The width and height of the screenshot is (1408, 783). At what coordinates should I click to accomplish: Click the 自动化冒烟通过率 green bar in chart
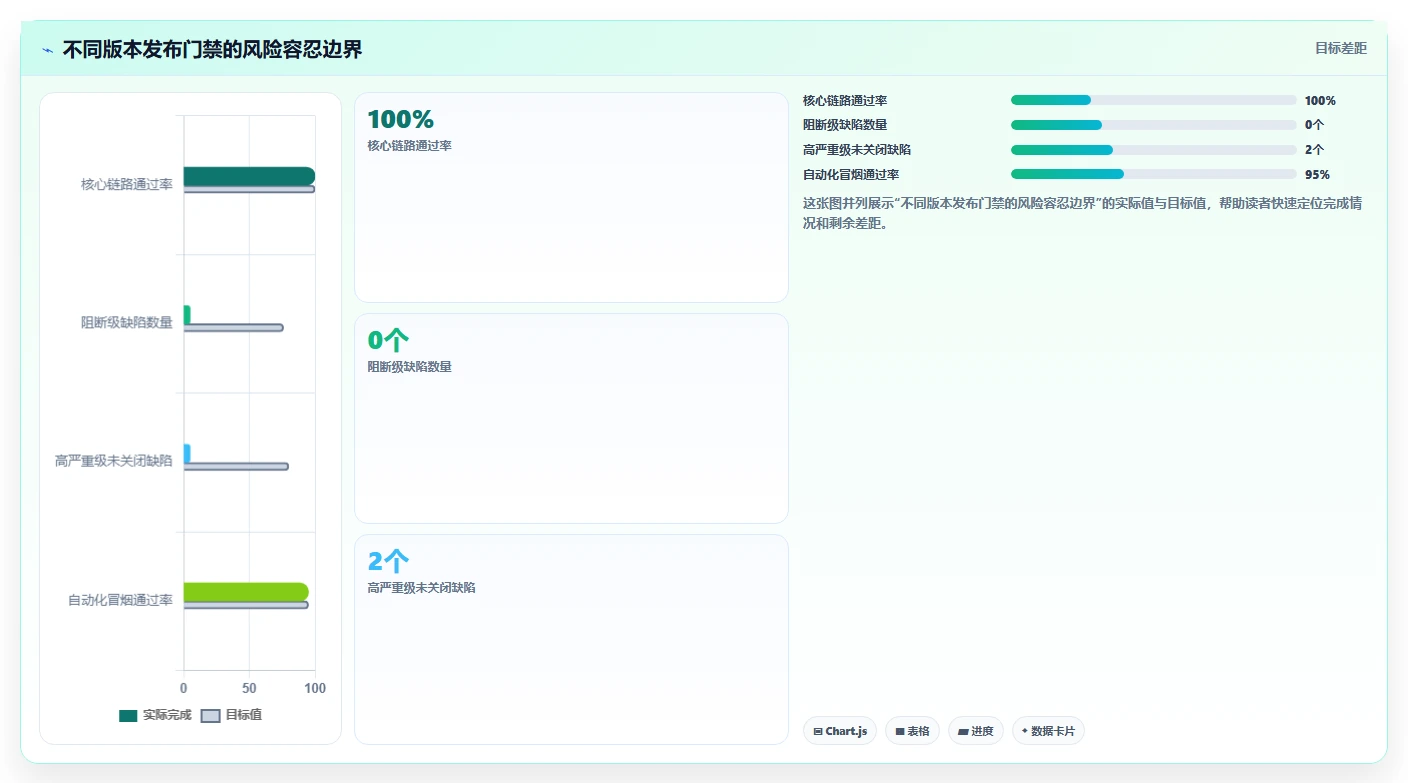click(x=246, y=592)
